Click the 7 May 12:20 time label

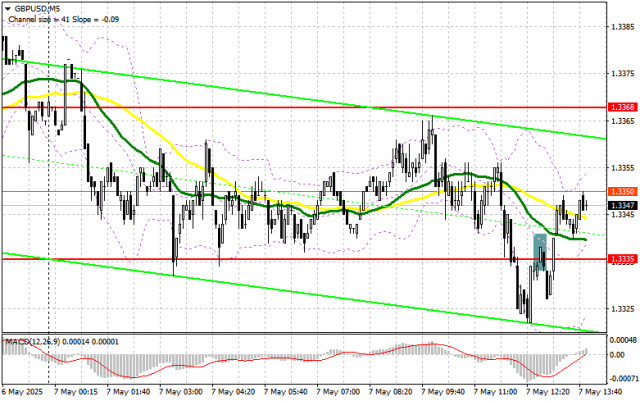[x=548, y=392]
